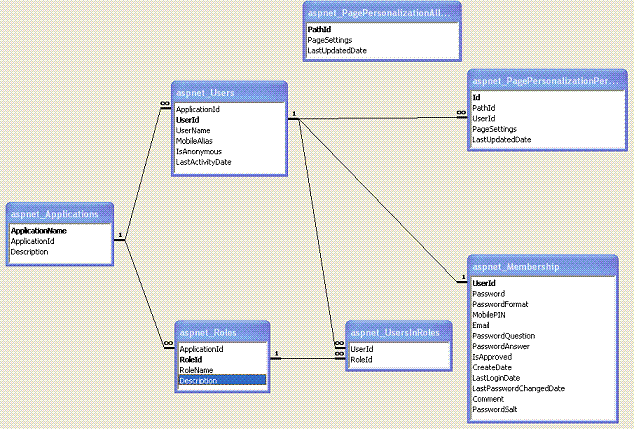The height and width of the screenshot is (429, 634).
Task: Select relationship line from aspnet_Users to aspnet_PagePersonalizationPer
Action: click(378, 118)
